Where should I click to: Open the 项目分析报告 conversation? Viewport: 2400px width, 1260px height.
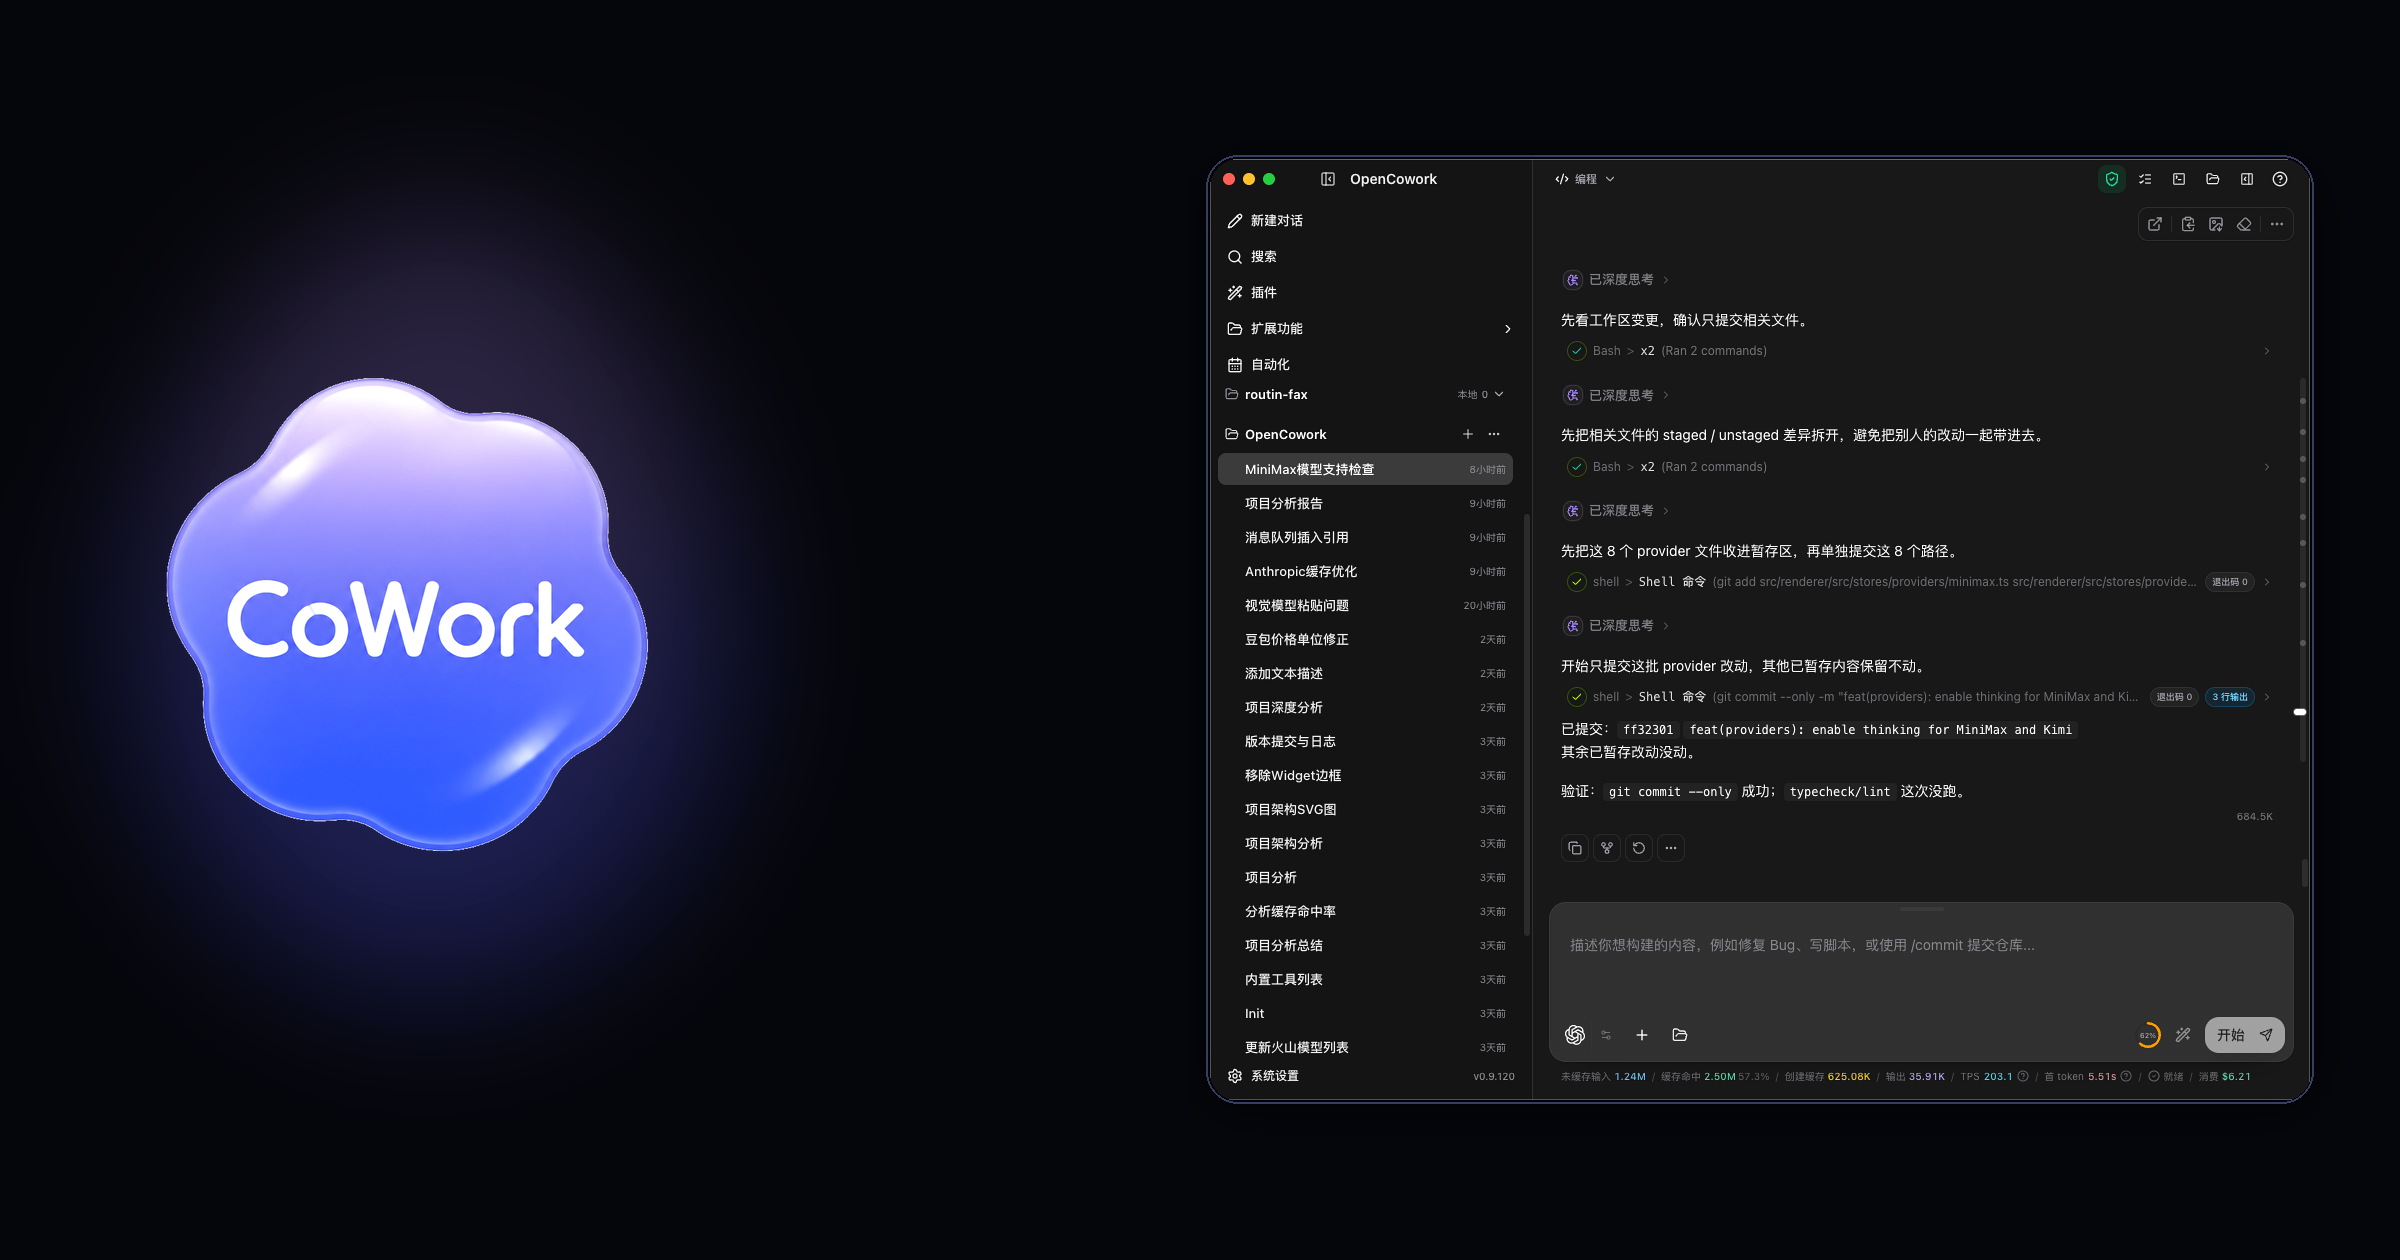[1366, 504]
